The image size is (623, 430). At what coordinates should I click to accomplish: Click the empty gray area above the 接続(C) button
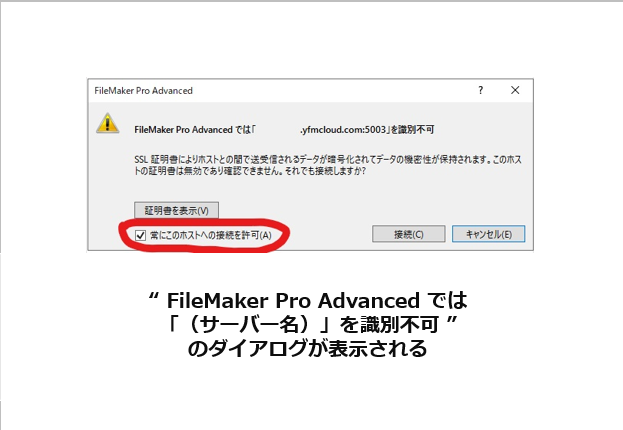408,201
